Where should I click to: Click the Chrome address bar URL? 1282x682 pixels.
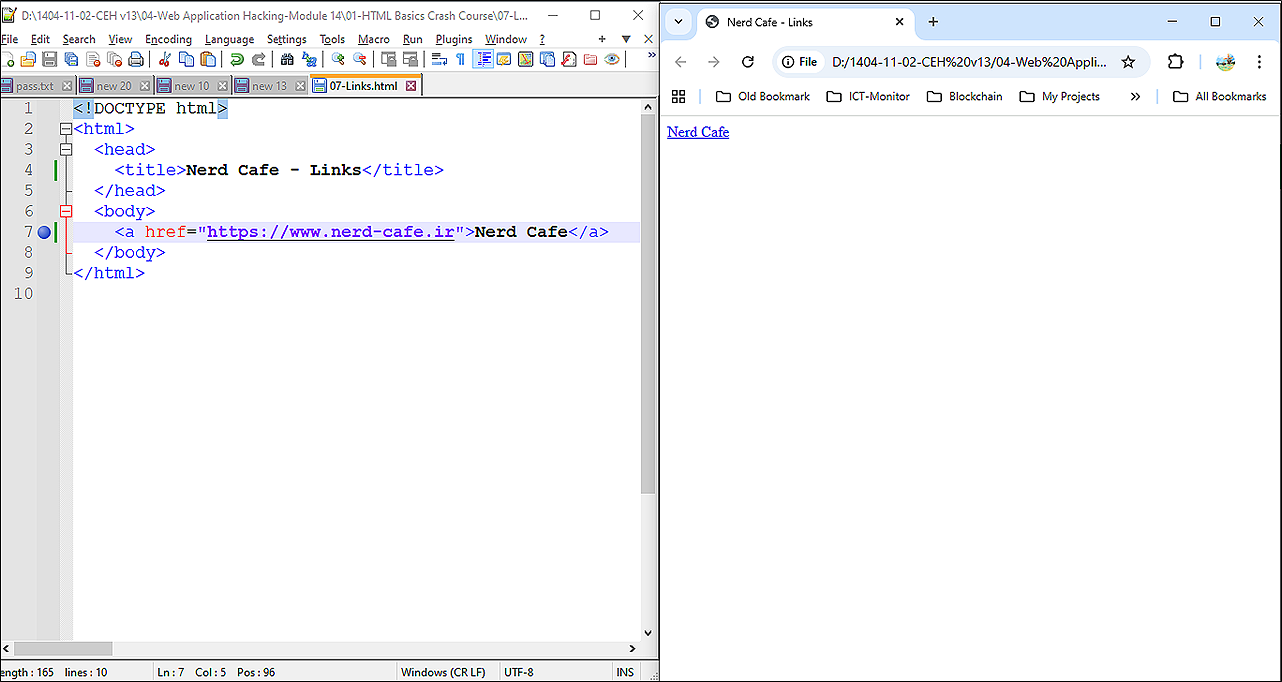click(969, 62)
